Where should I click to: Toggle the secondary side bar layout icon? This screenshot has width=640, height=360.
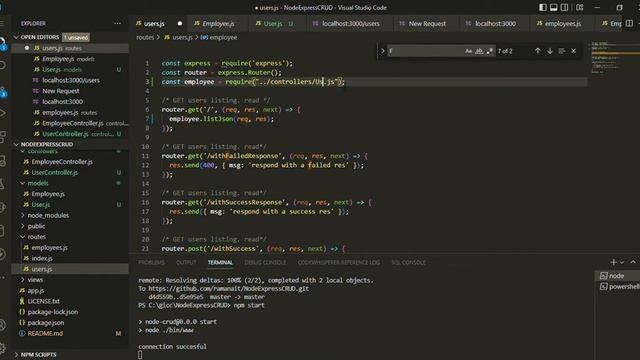coord(564,7)
